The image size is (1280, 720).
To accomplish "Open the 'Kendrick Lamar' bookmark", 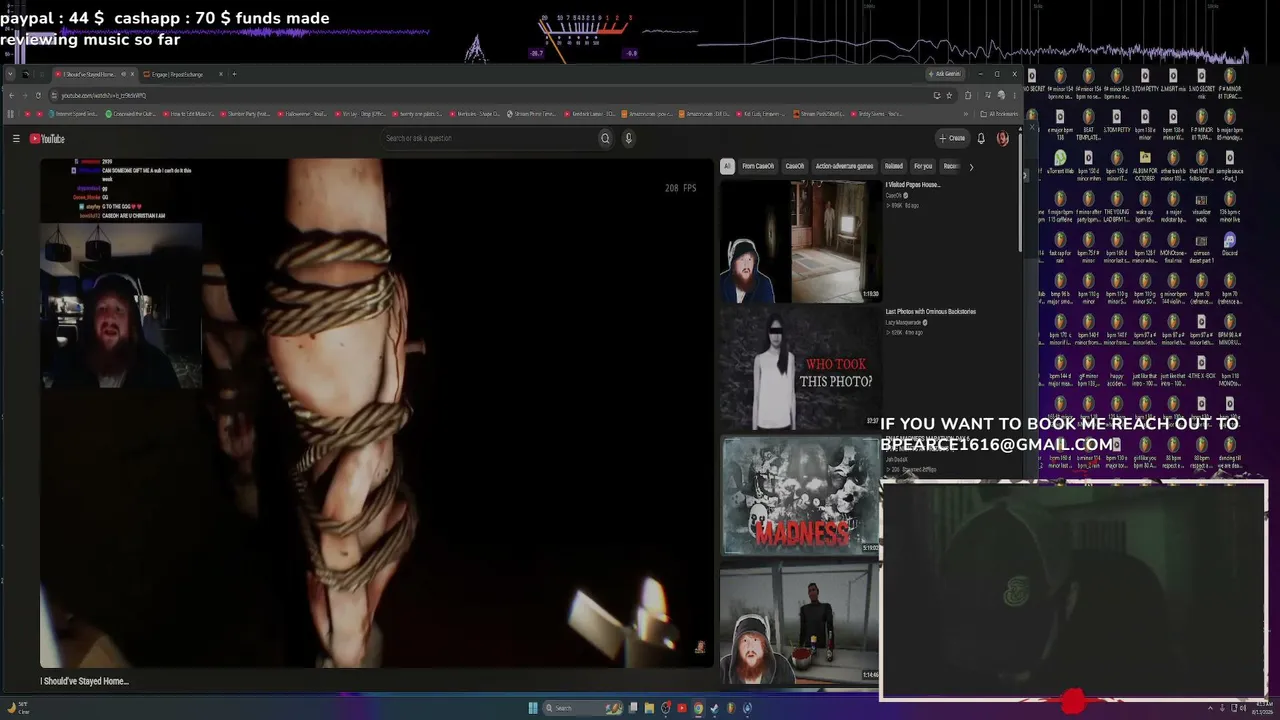I will tap(588, 114).
